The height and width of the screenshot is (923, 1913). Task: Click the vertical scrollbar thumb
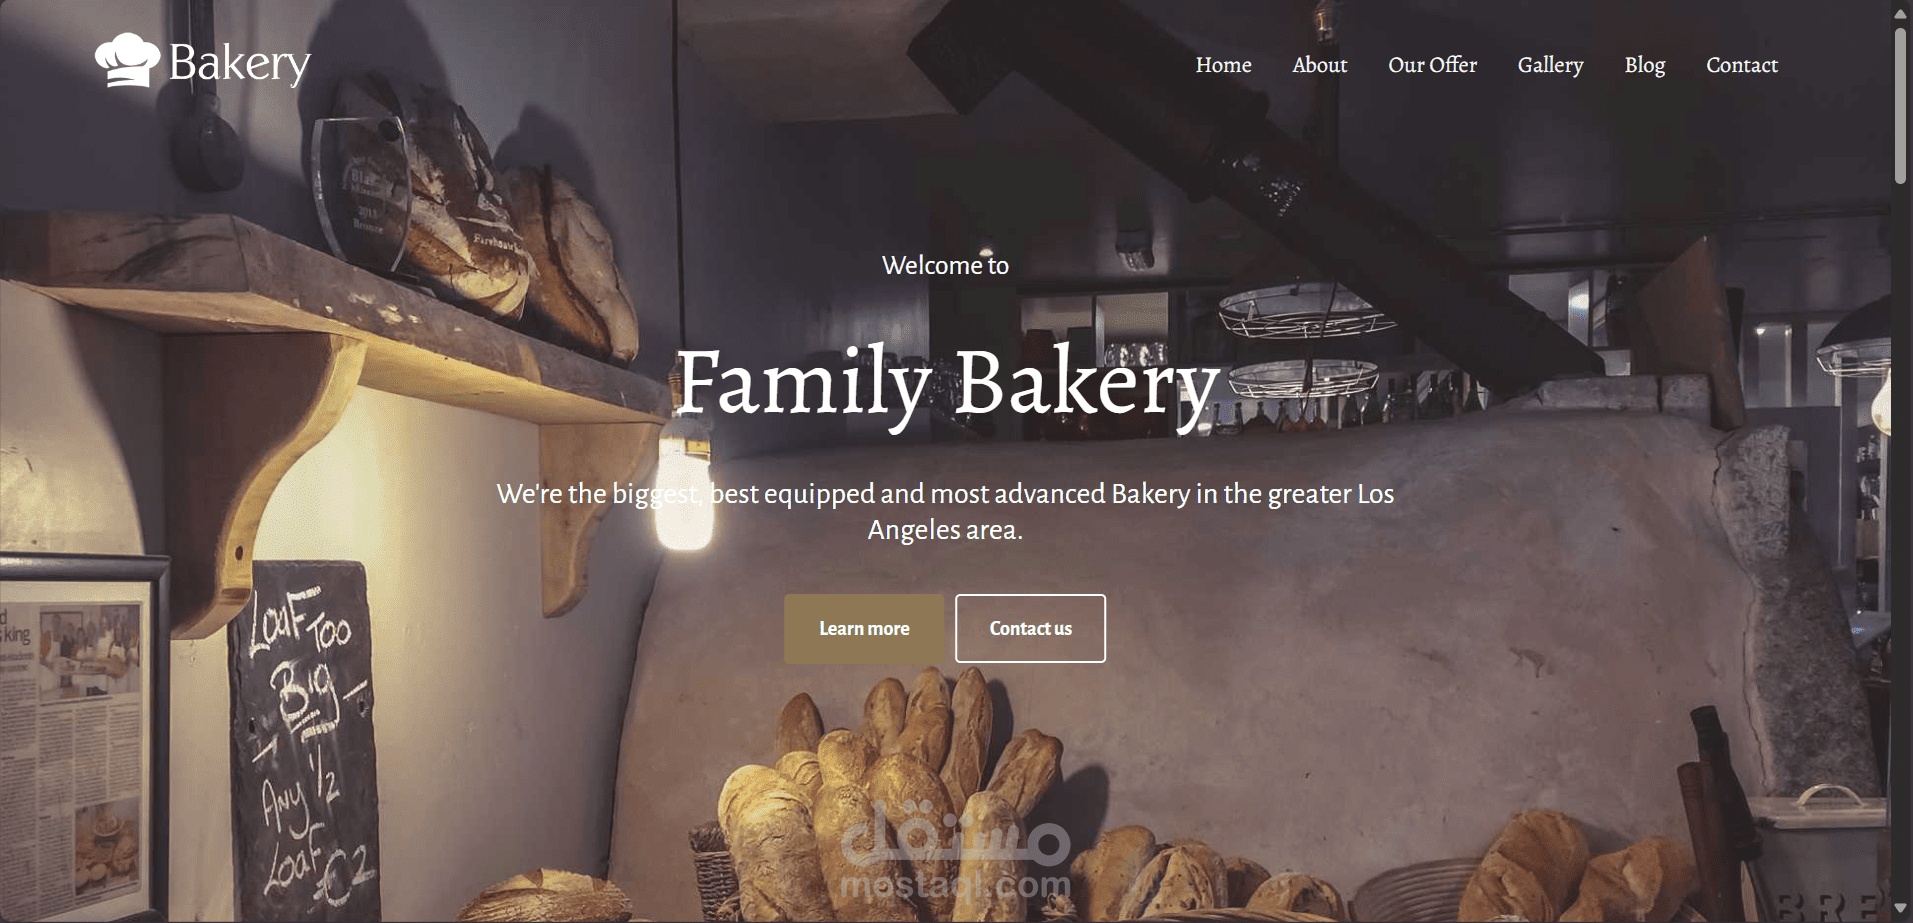tap(1901, 106)
